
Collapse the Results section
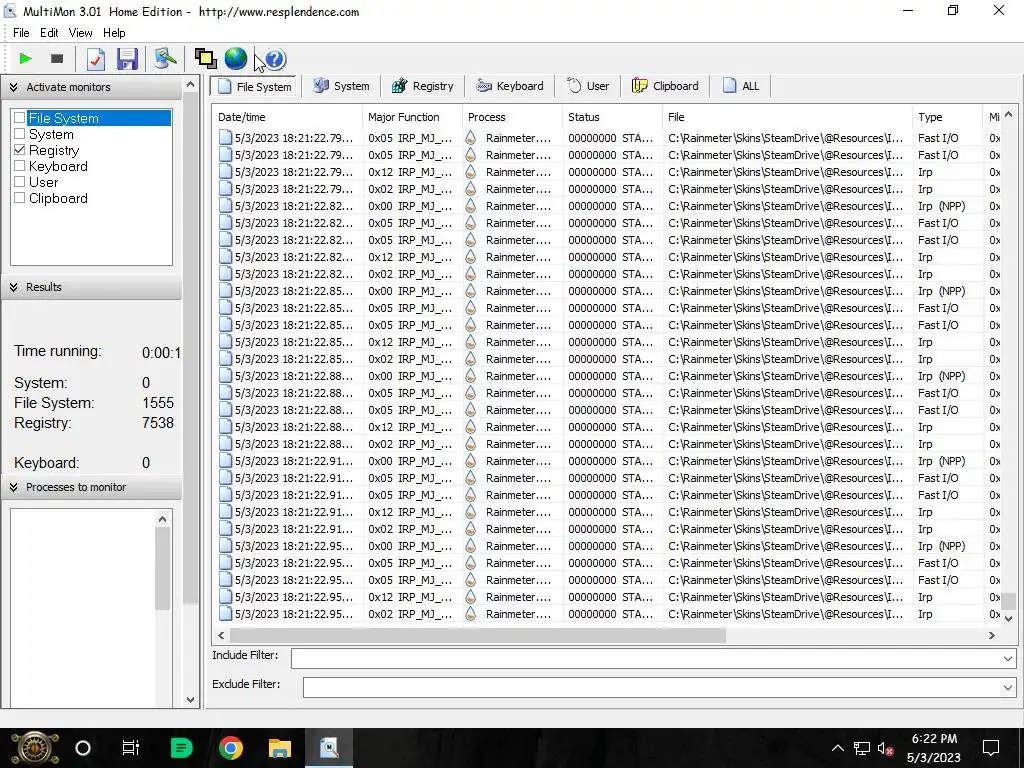[14, 287]
